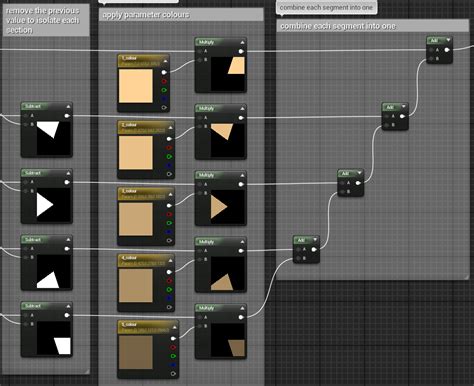
Task: Click output pin of Multiply fed by 1_colour
Action: tap(241, 51)
